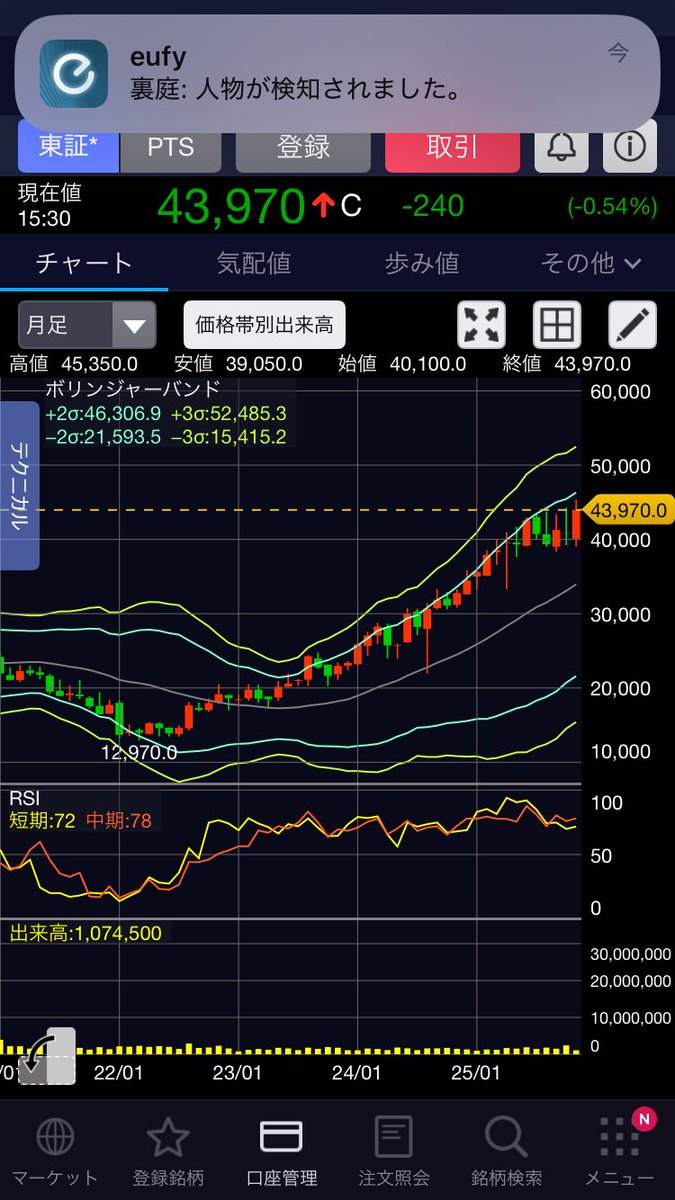Tap the RSI 中期:78 value
The height and width of the screenshot is (1200, 675).
(118, 822)
